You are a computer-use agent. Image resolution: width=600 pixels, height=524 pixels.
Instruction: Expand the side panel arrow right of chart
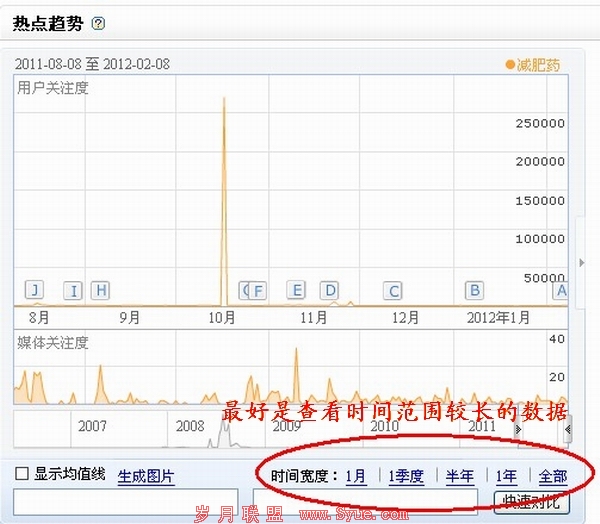click(x=582, y=263)
